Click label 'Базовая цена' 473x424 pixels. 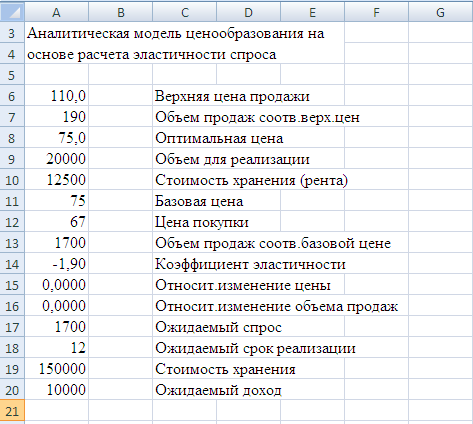click(199, 201)
